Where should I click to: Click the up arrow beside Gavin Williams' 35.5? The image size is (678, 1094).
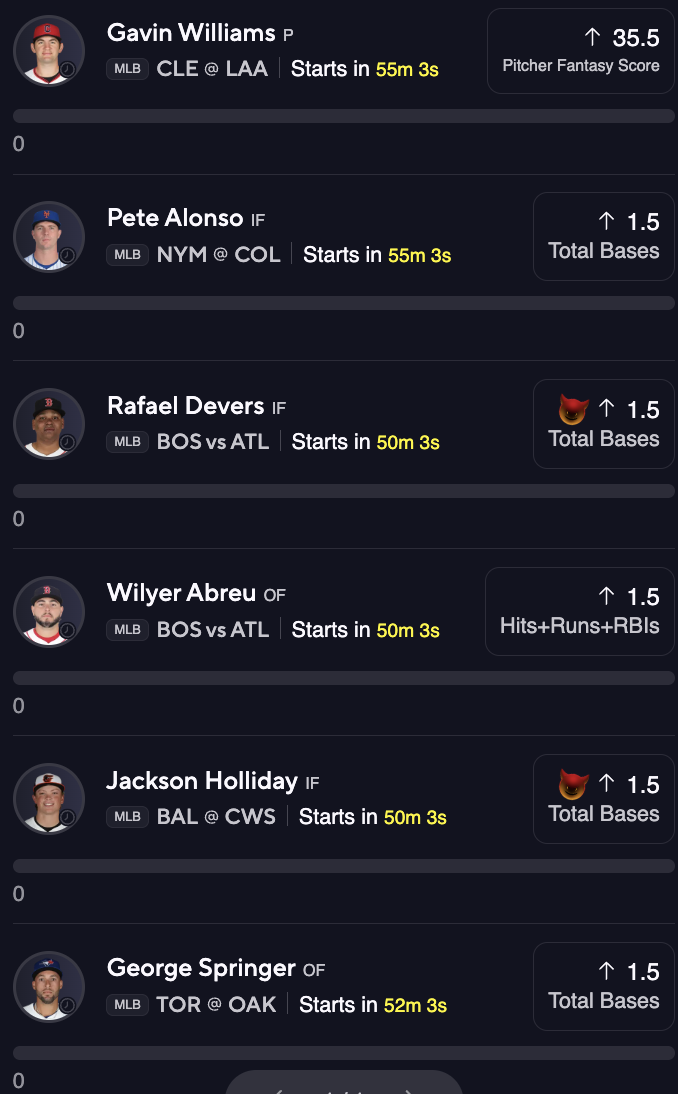(592, 38)
